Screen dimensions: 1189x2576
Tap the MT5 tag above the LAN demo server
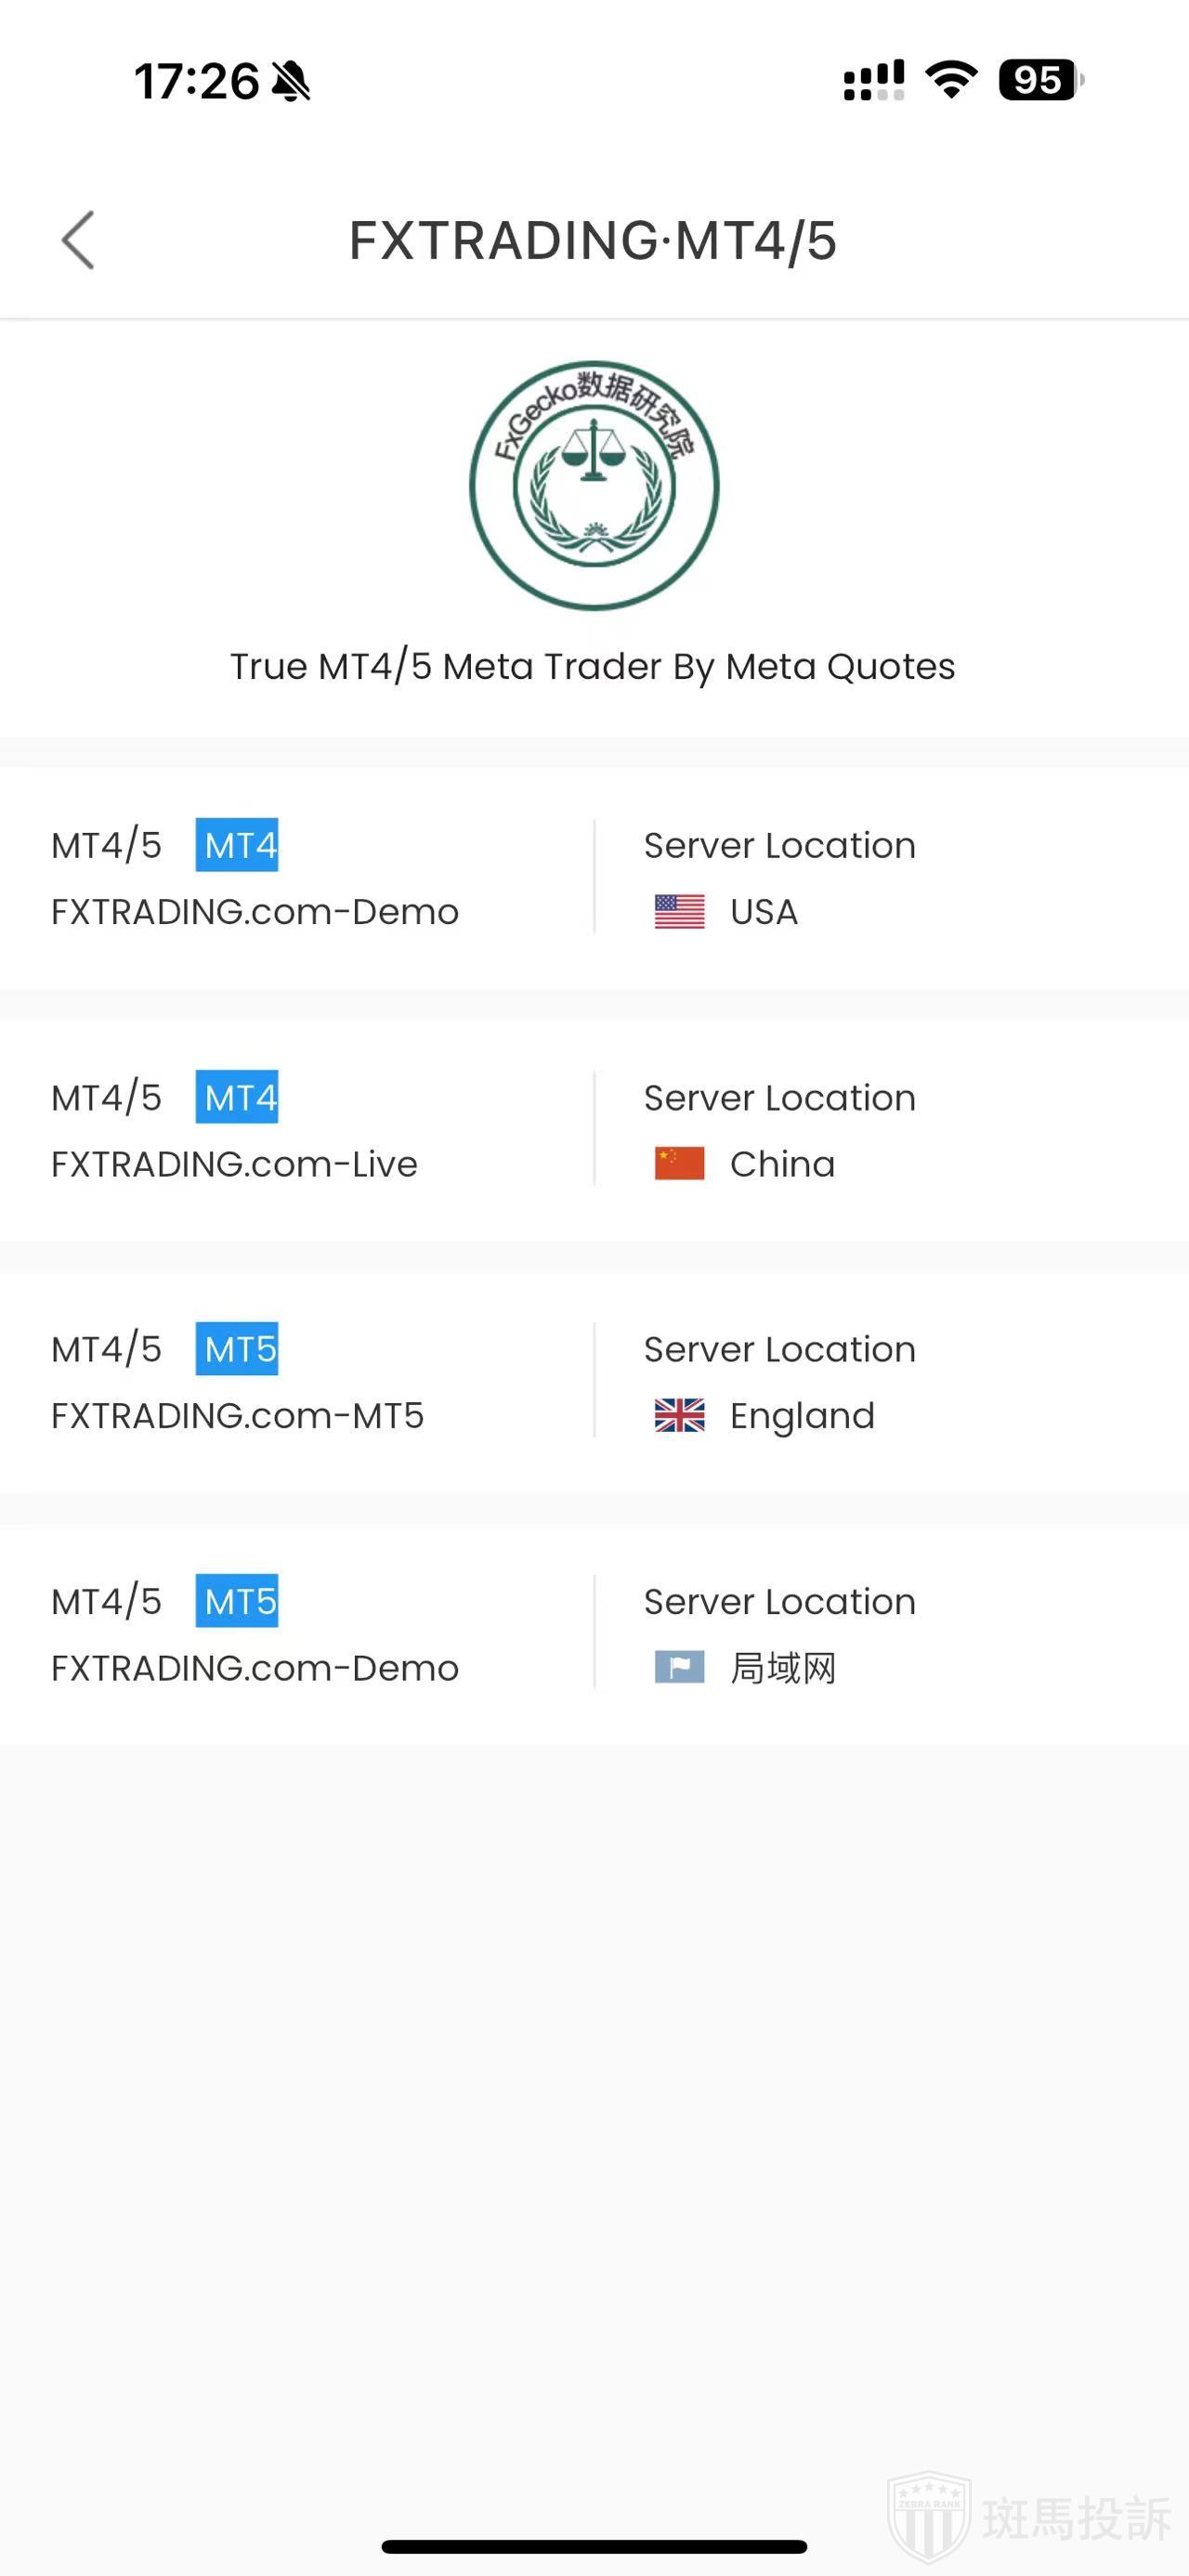coord(237,1601)
